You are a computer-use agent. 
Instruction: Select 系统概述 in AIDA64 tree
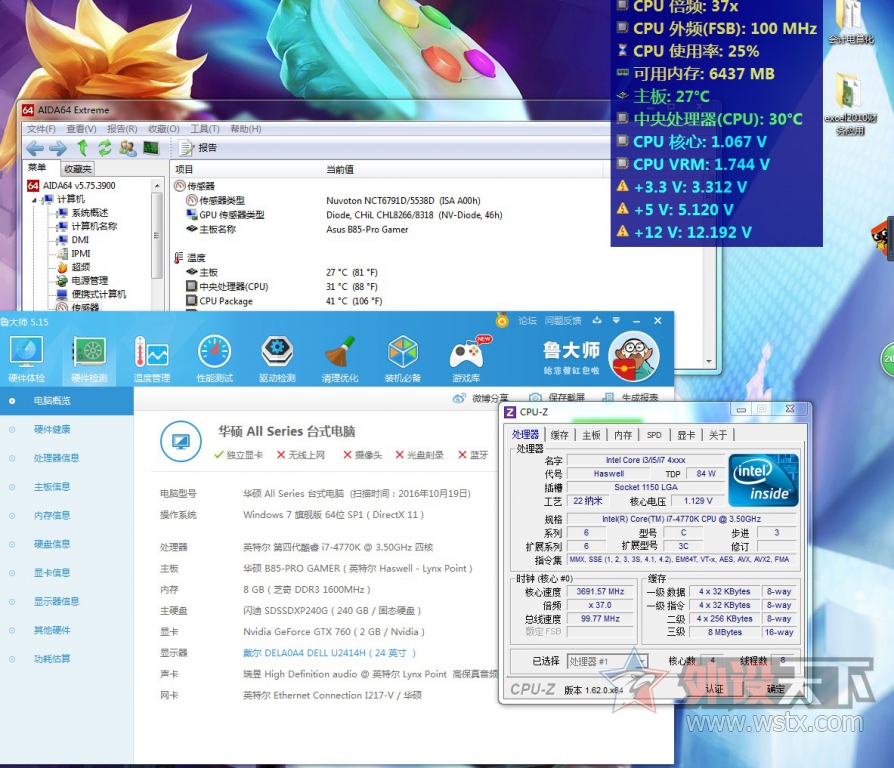click(90, 213)
